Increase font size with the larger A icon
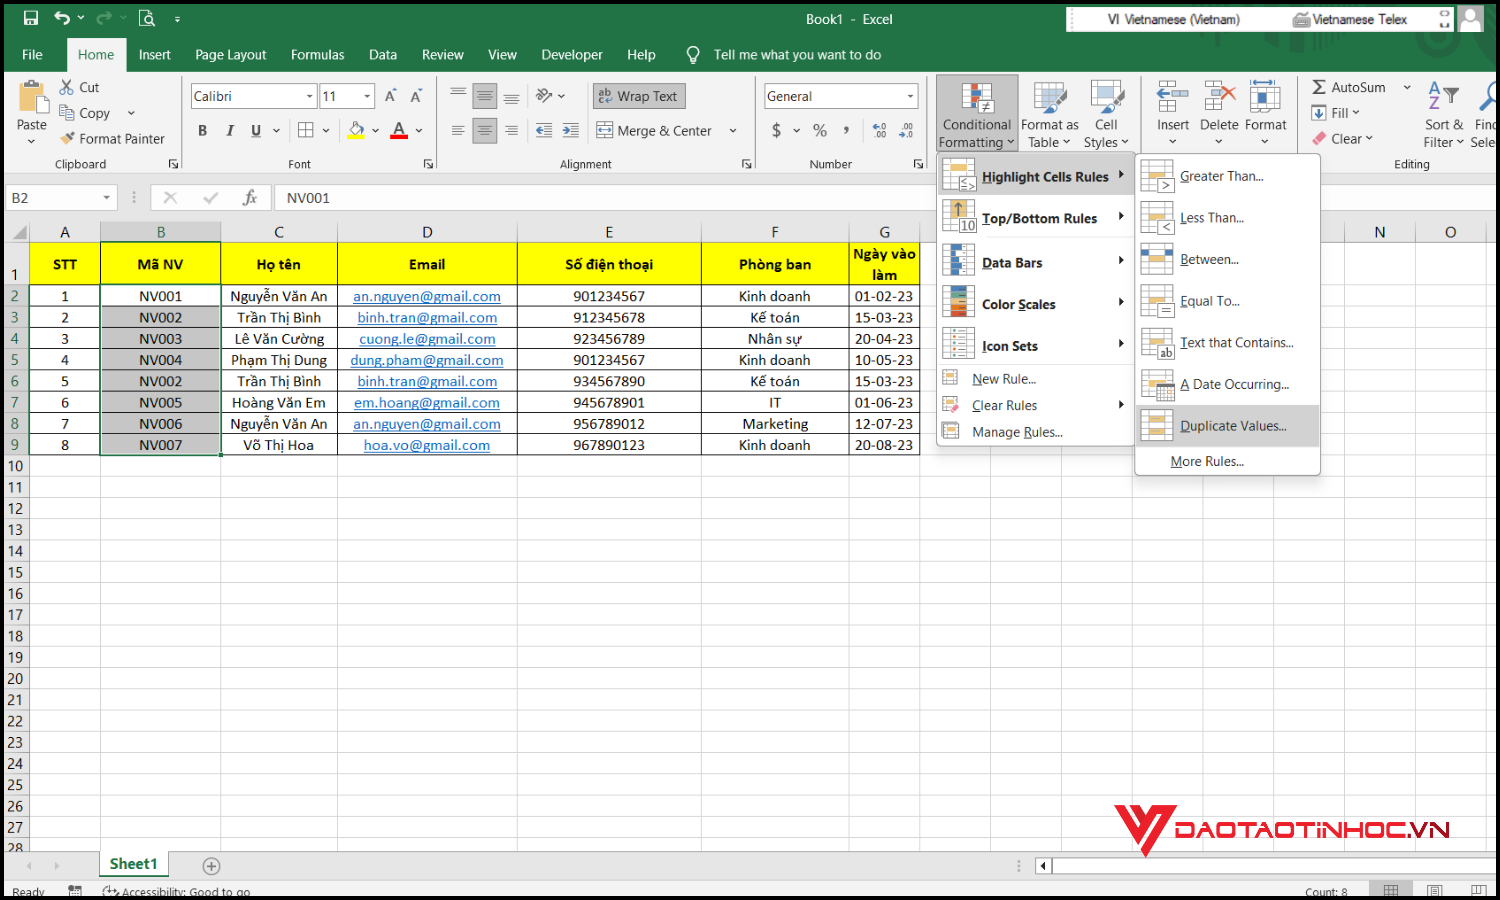 pos(391,96)
